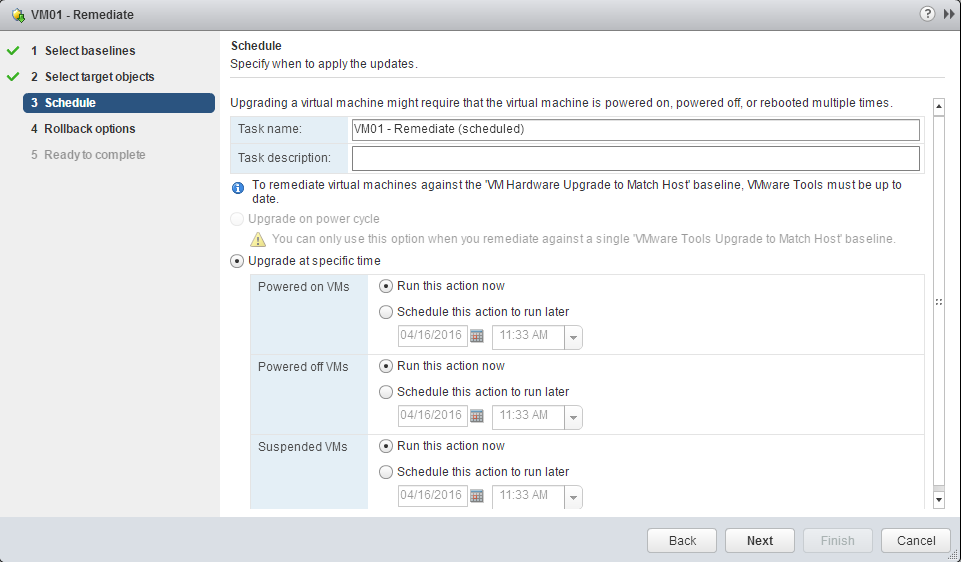The width and height of the screenshot is (961, 562).
Task: Click the 'Suspended VMs' label
Action: 302,447
